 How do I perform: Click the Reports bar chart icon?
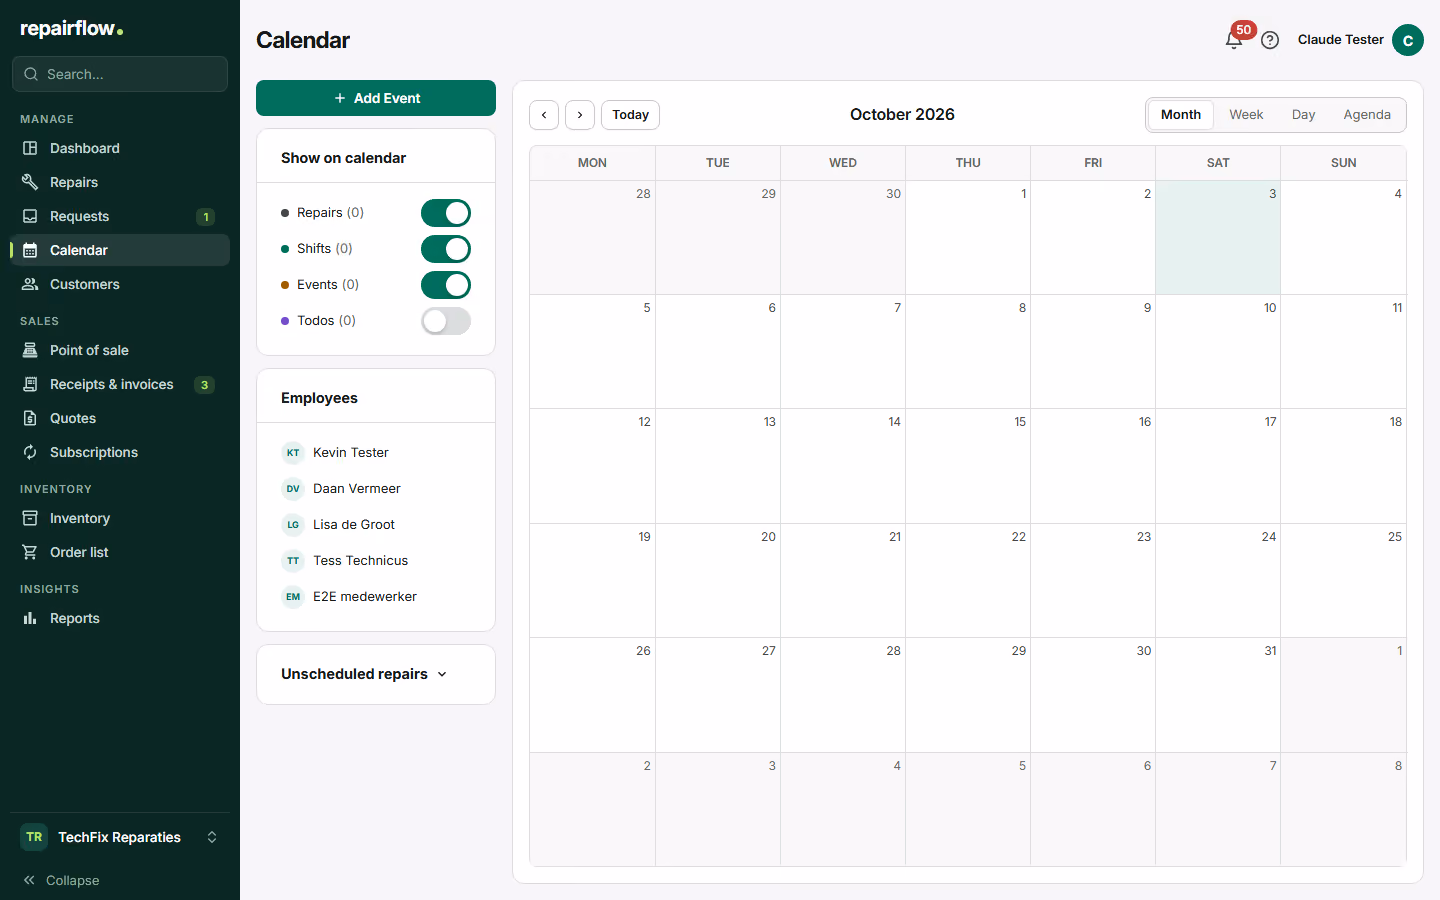tap(30, 618)
